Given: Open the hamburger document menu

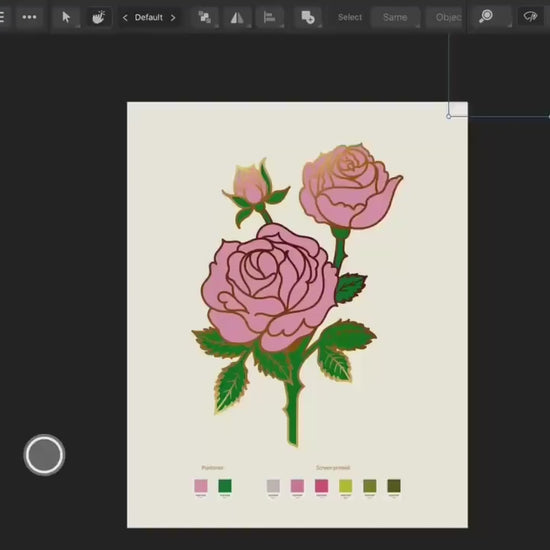Looking at the screenshot, I should (2, 17).
